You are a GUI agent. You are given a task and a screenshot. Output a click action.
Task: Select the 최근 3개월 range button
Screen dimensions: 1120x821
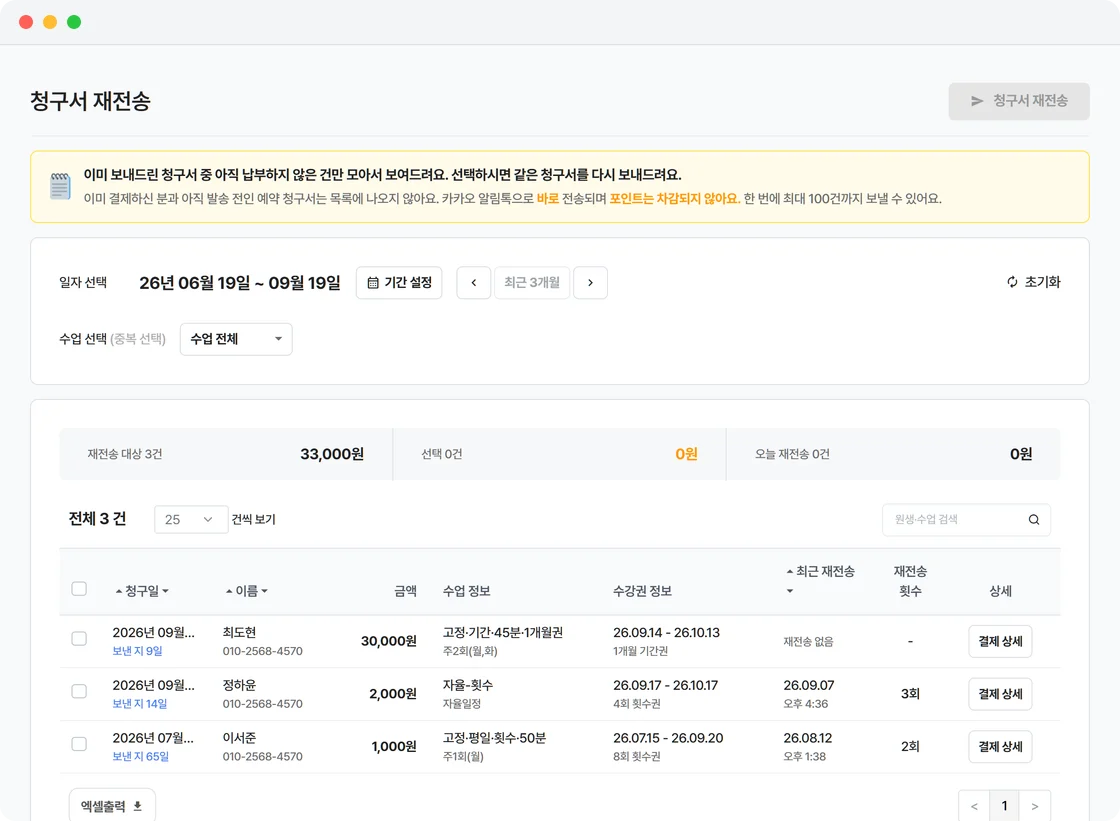click(532, 283)
